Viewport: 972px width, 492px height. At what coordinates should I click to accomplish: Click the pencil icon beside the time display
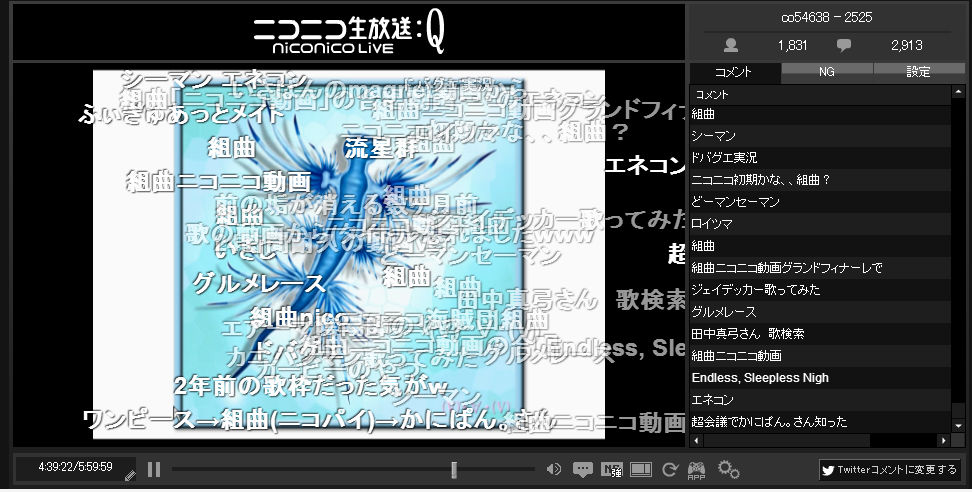pos(130,475)
